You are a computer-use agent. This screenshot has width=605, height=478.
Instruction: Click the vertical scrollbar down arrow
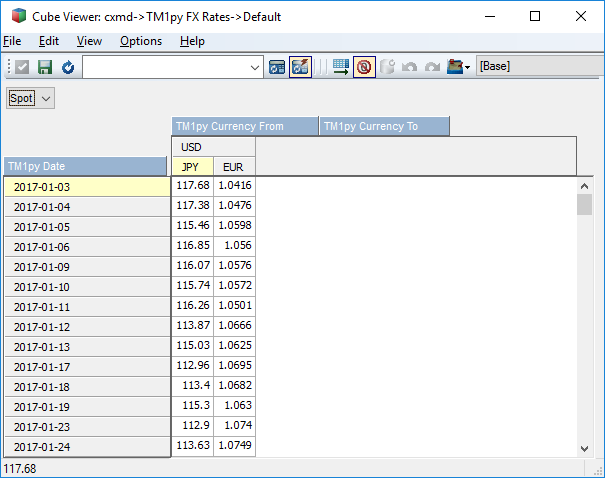click(x=586, y=449)
